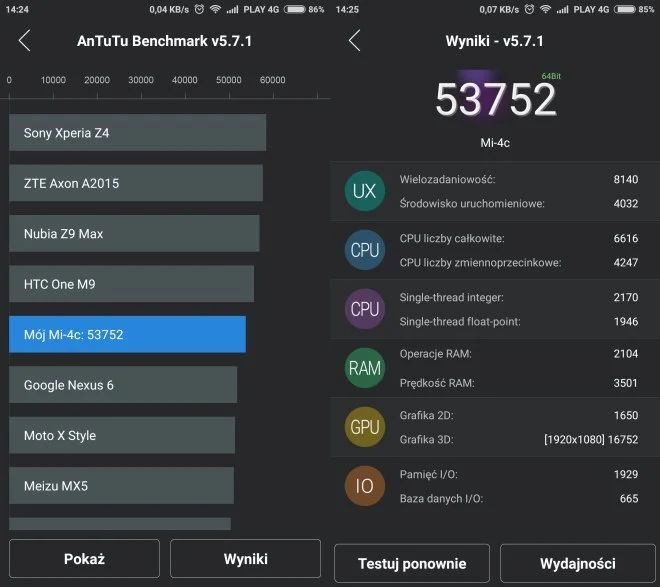The height and width of the screenshot is (587, 660).
Task: Tap Środowisko uruchomieniowe score row
Action: coord(519,204)
